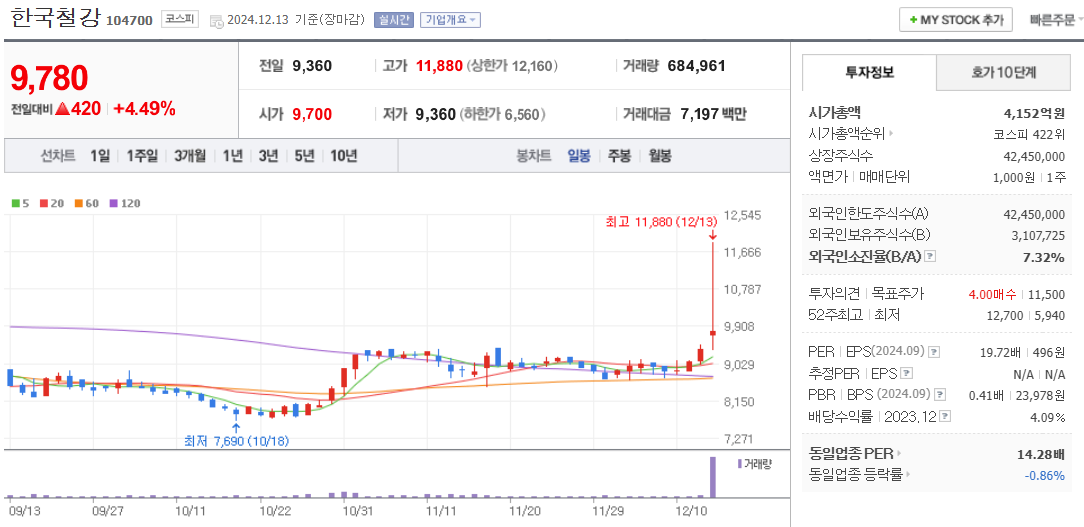
Task: Click the MY STOCK 추가 button
Action: click(955, 20)
